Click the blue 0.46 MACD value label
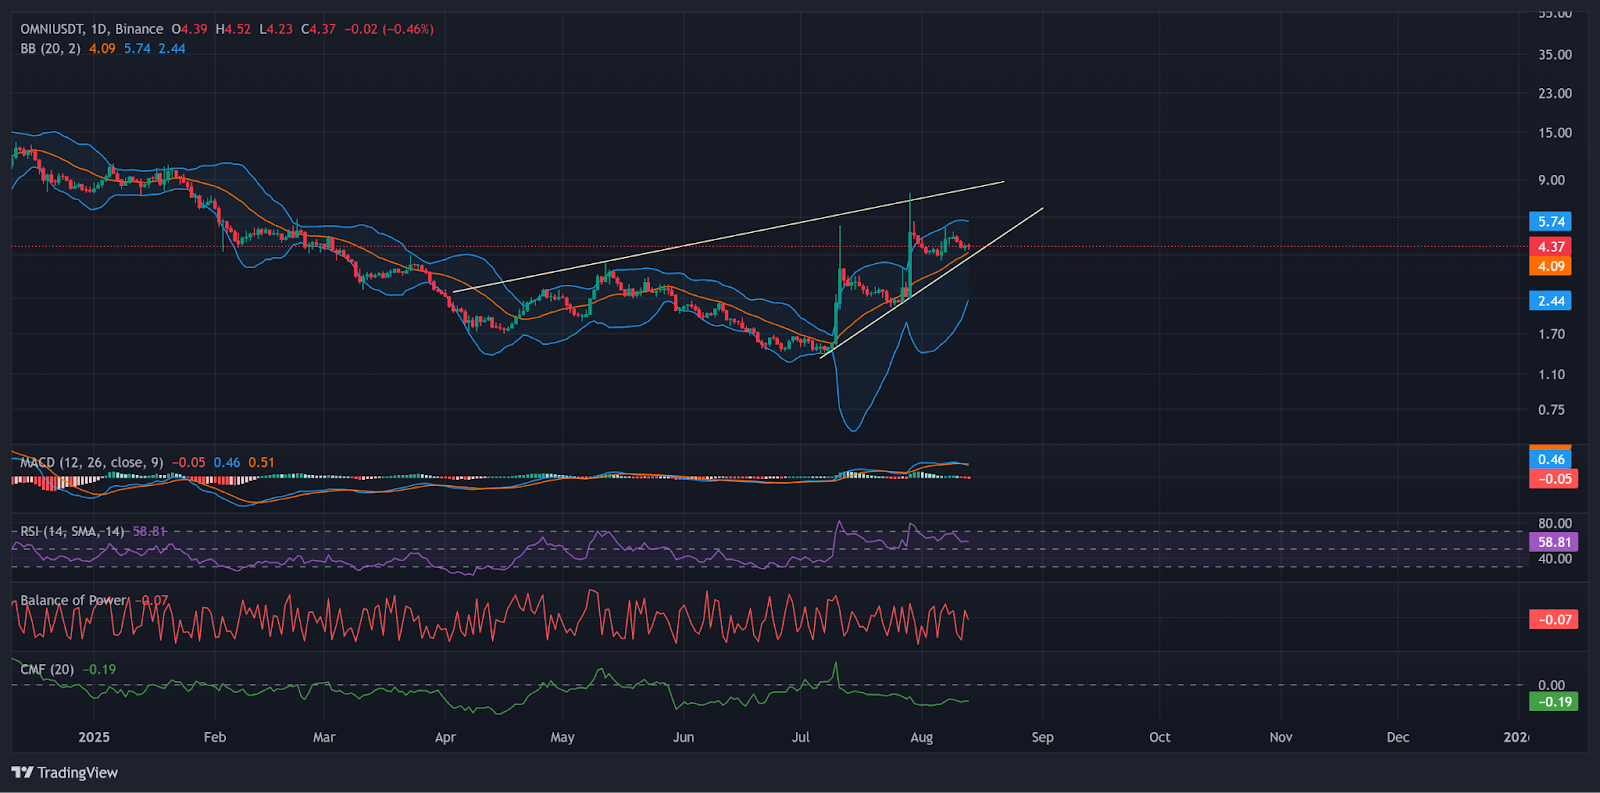Viewport: 1600px width, 793px height. [x=1550, y=459]
